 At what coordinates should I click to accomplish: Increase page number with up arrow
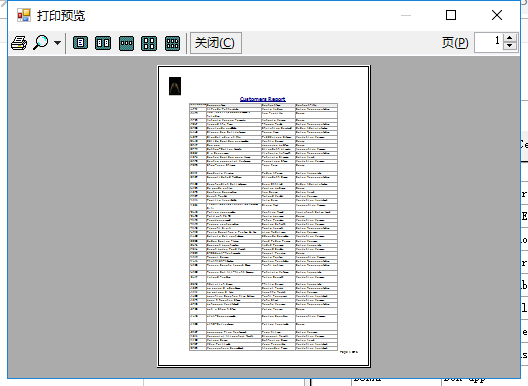[510, 38]
